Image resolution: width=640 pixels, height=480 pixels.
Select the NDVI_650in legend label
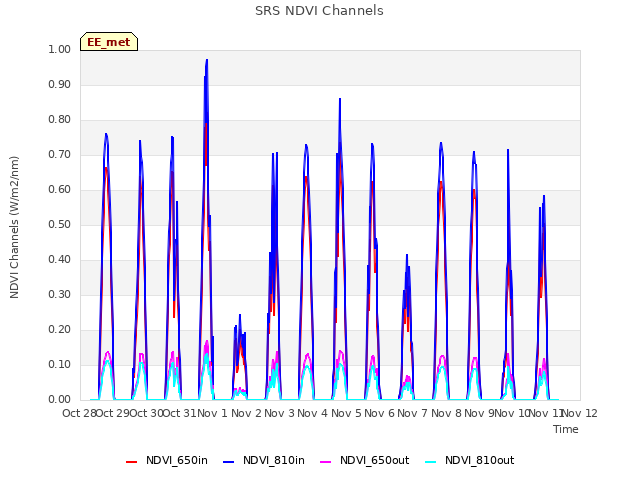coord(177,460)
